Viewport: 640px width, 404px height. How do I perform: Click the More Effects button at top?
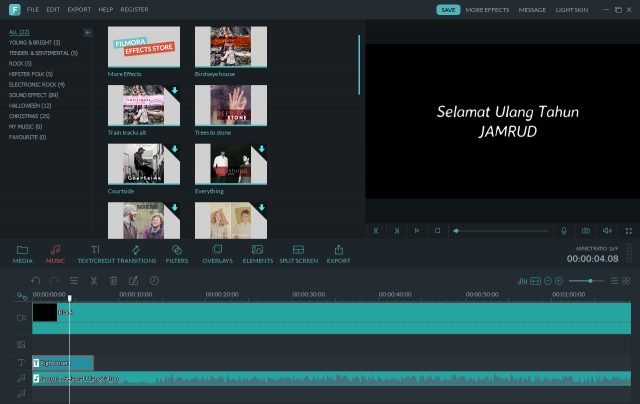pos(487,10)
